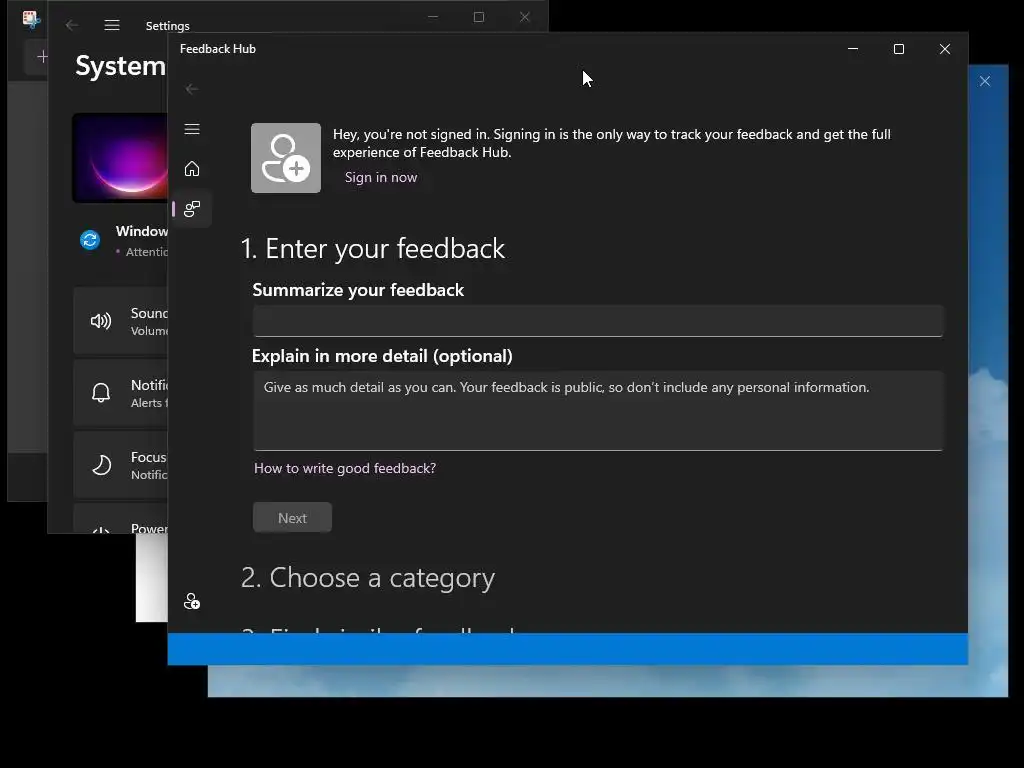
Task: Maximize the Feedback Hub window
Action: [899, 49]
